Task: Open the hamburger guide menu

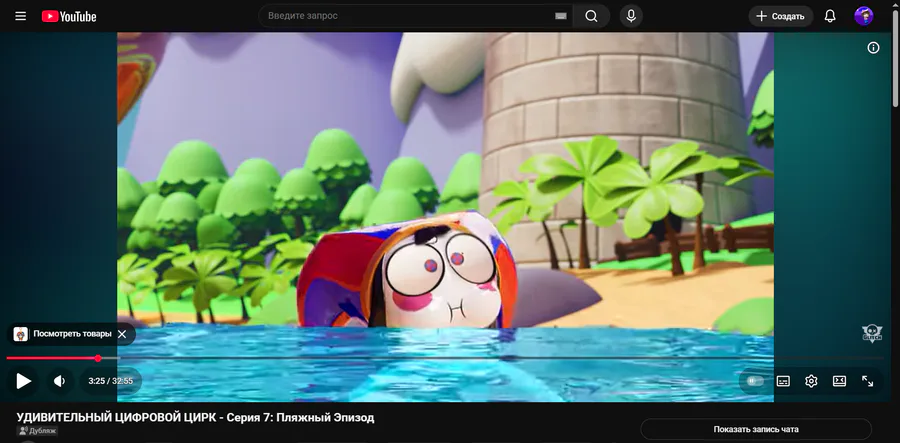Action: point(21,16)
